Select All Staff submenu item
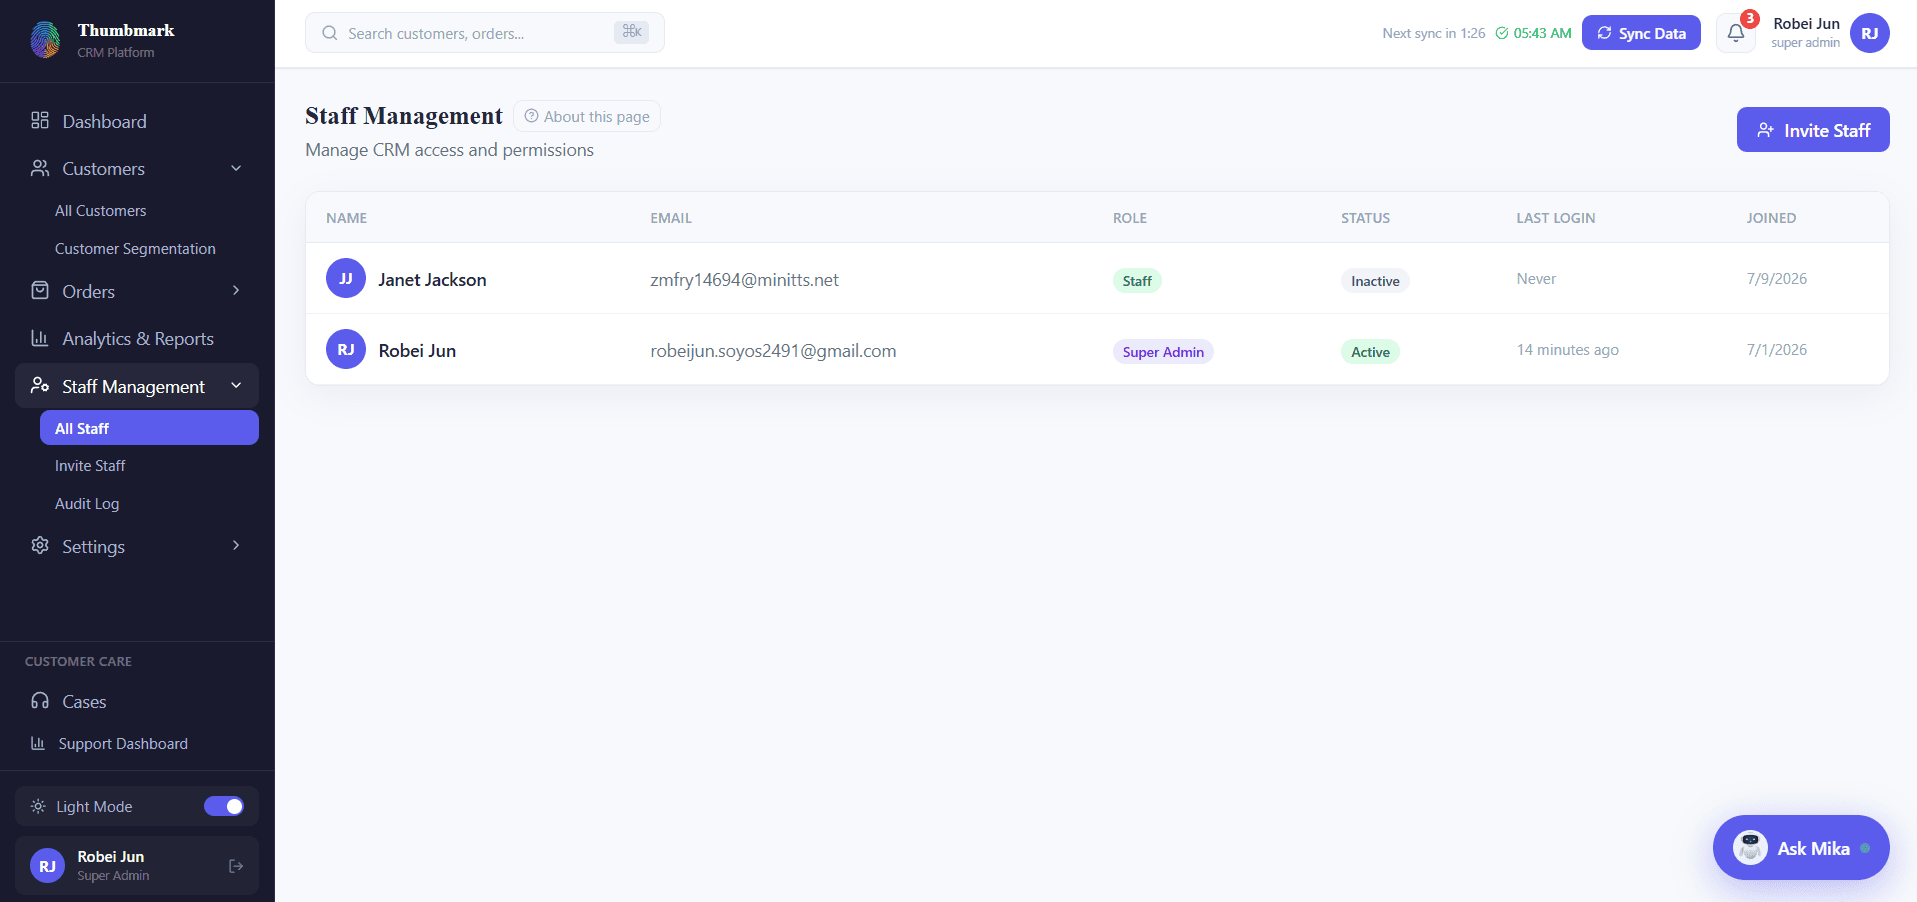 pos(149,428)
